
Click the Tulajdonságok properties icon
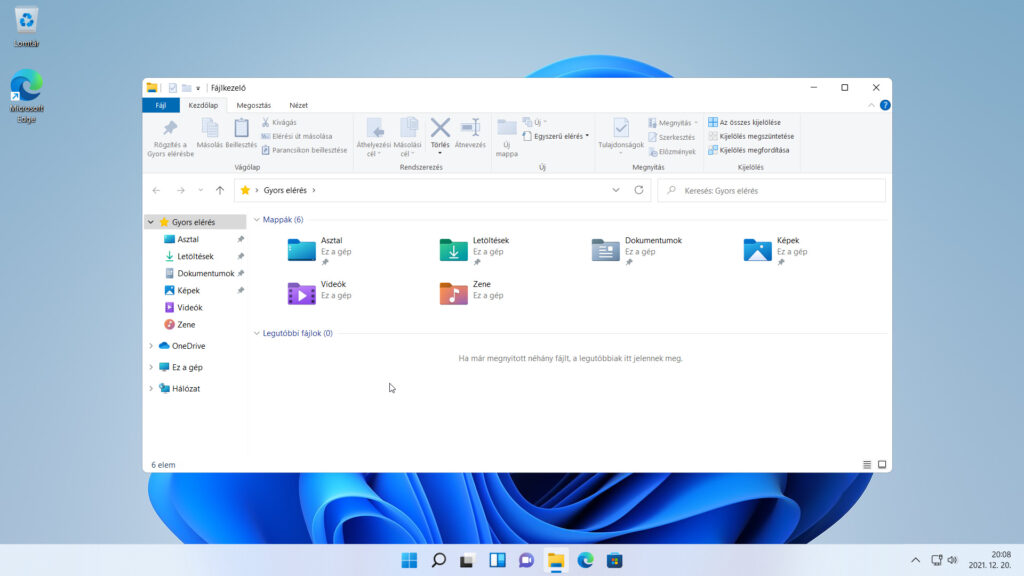(621, 128)
